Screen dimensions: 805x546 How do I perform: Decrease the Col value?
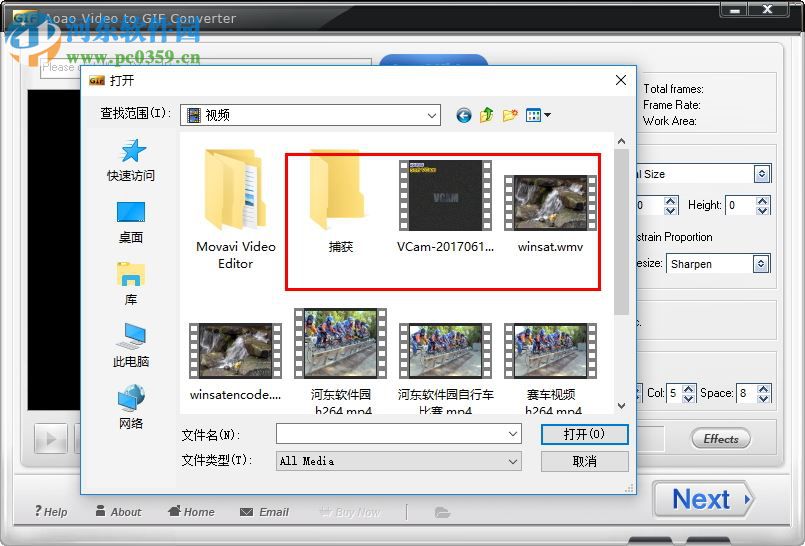[688, 398]
